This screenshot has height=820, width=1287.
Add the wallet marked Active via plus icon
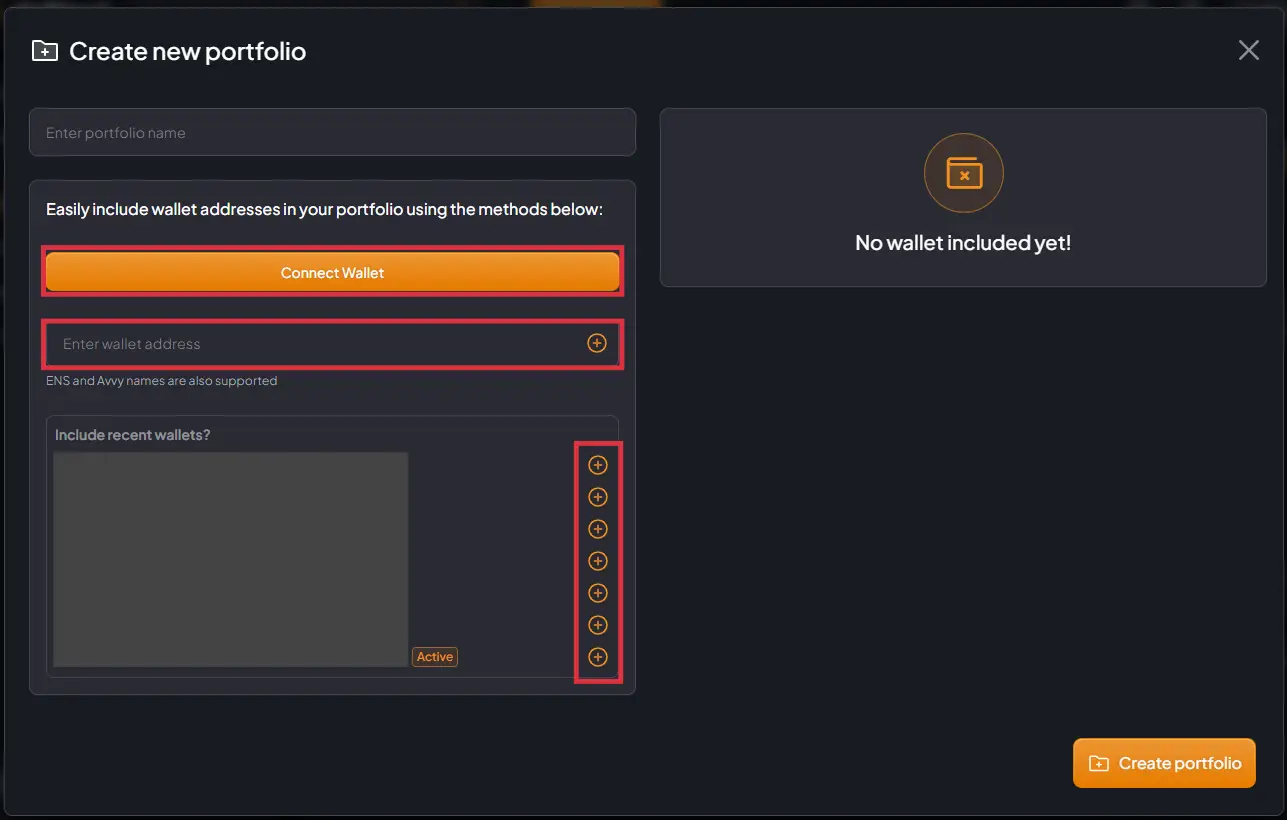(x=598, y=657)
